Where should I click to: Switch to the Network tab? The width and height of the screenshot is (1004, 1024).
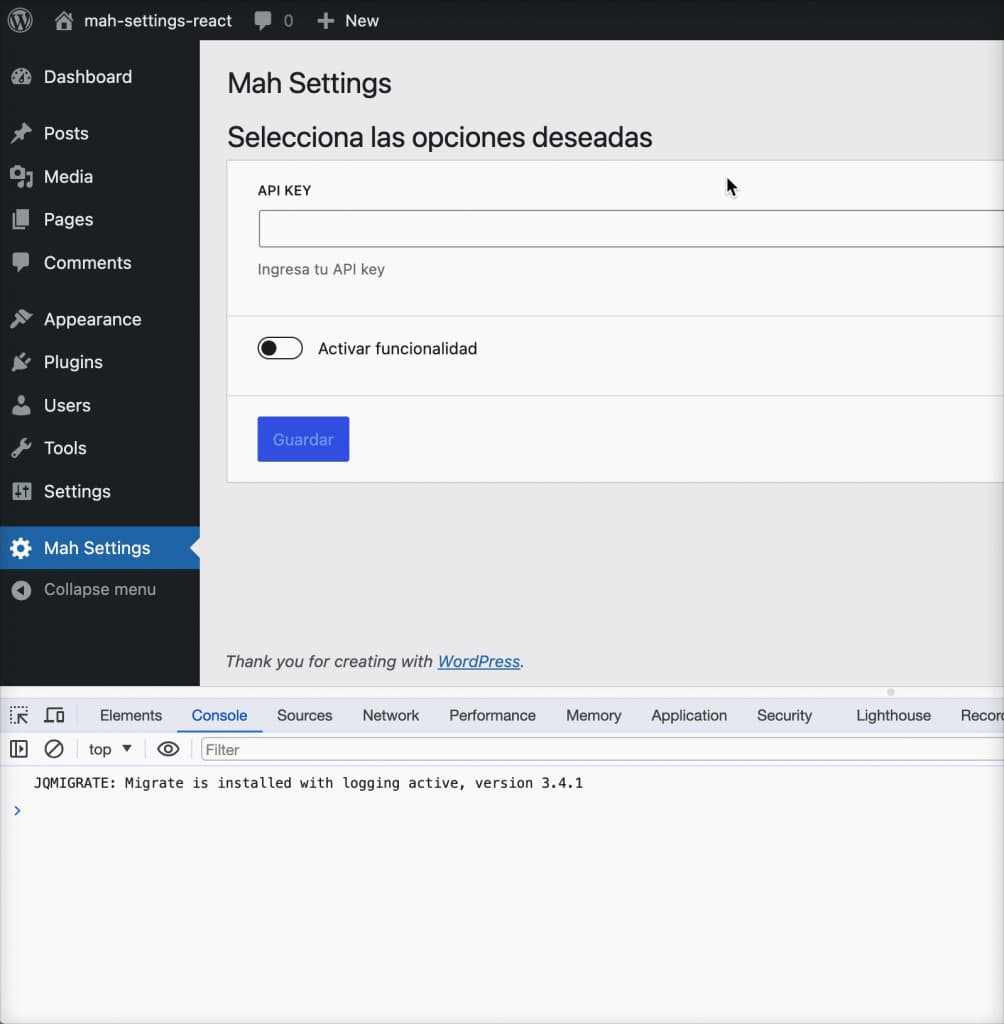pyautogui.click(x=391, y=715)
